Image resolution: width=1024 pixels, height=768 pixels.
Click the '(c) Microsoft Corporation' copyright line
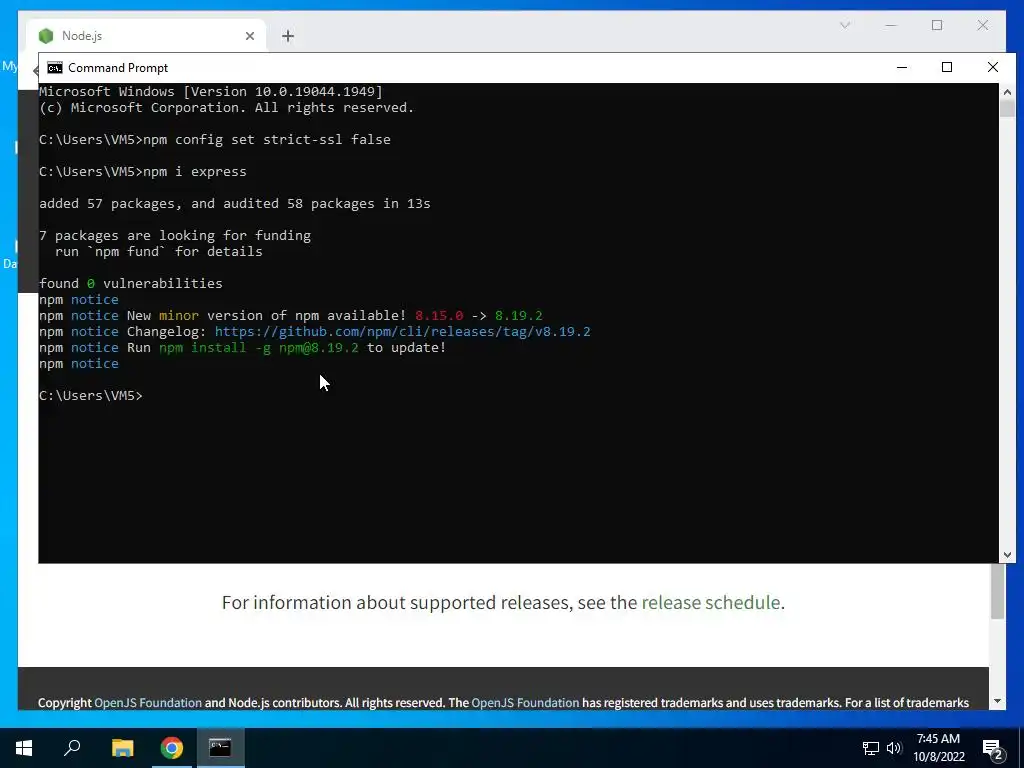click(227, 108)
